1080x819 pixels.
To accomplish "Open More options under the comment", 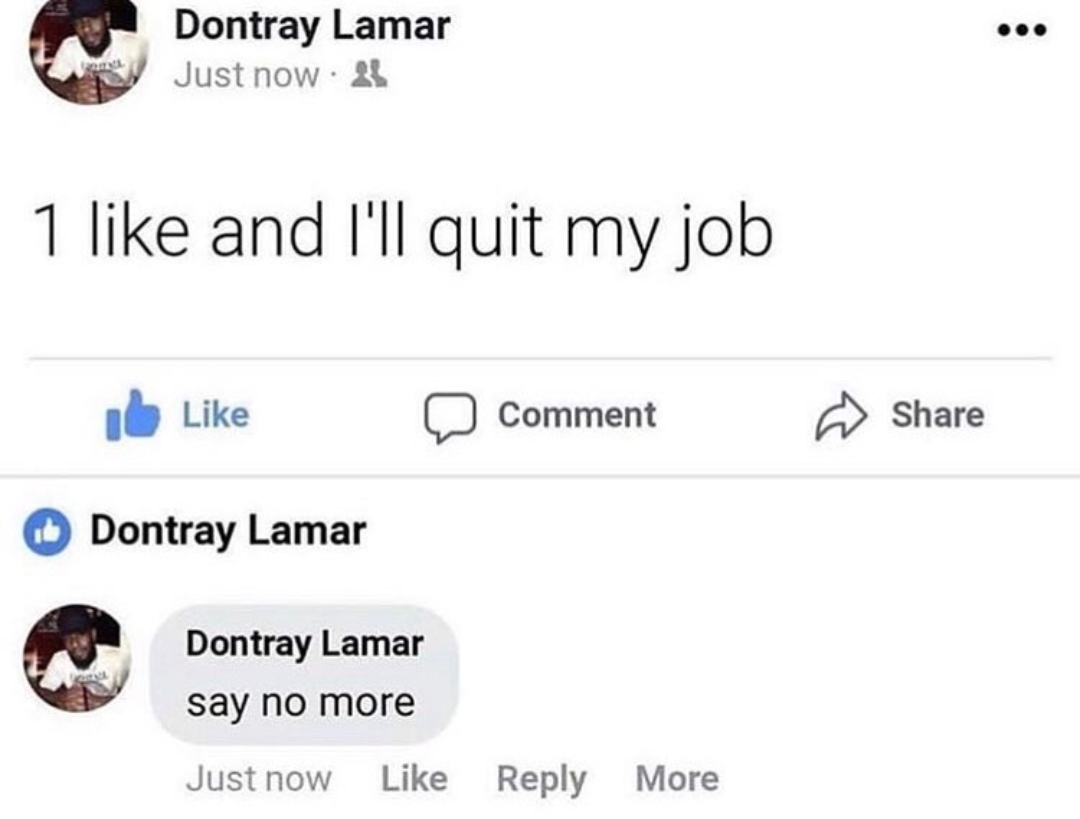I will point(677,779).
